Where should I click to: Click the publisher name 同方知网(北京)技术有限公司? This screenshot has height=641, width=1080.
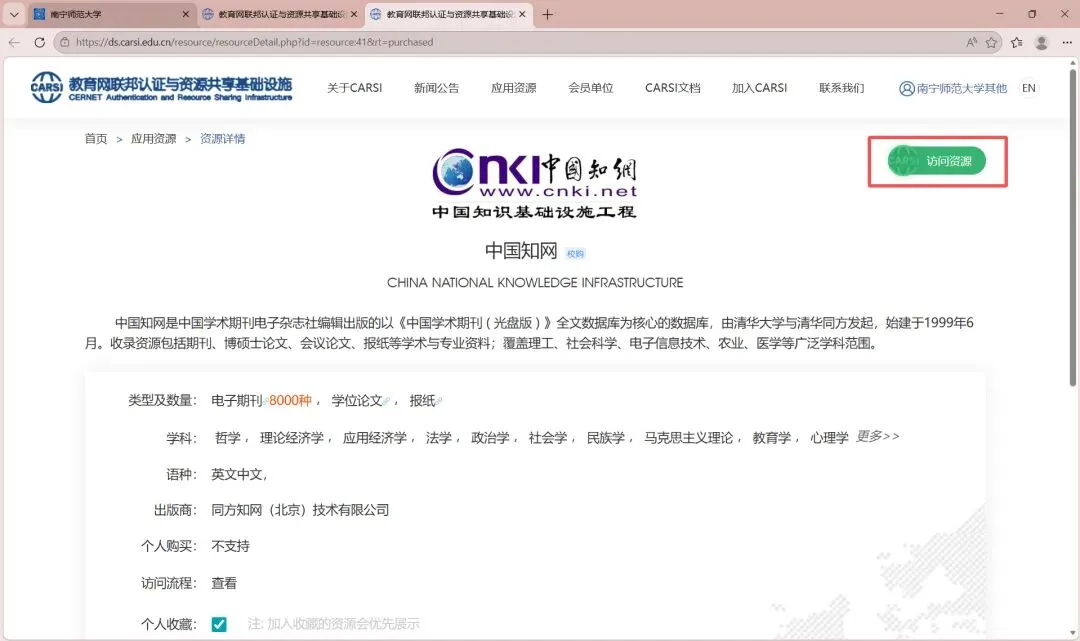pyautogui.click(x=300, y=510)
